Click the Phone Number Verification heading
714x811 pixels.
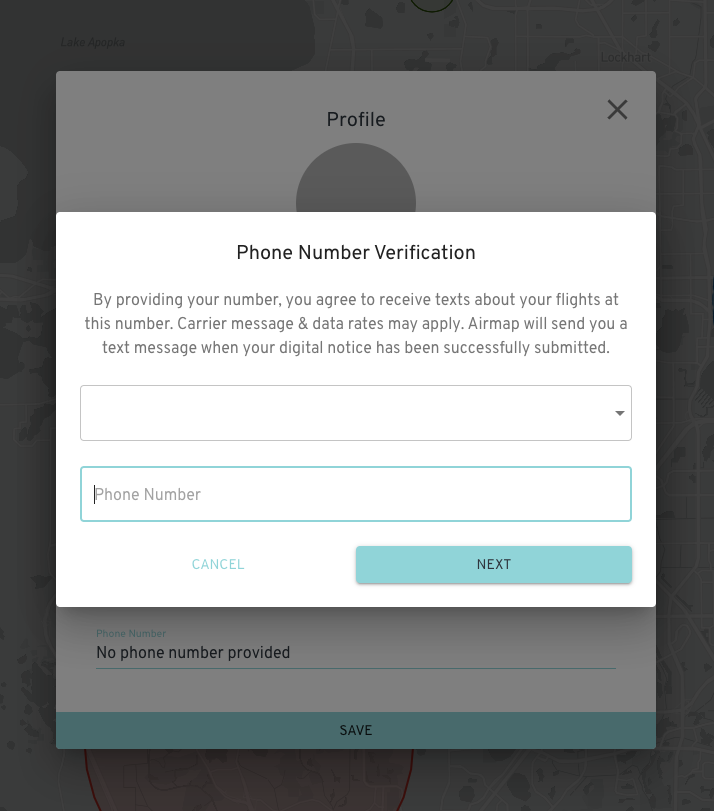coord(356,253)
